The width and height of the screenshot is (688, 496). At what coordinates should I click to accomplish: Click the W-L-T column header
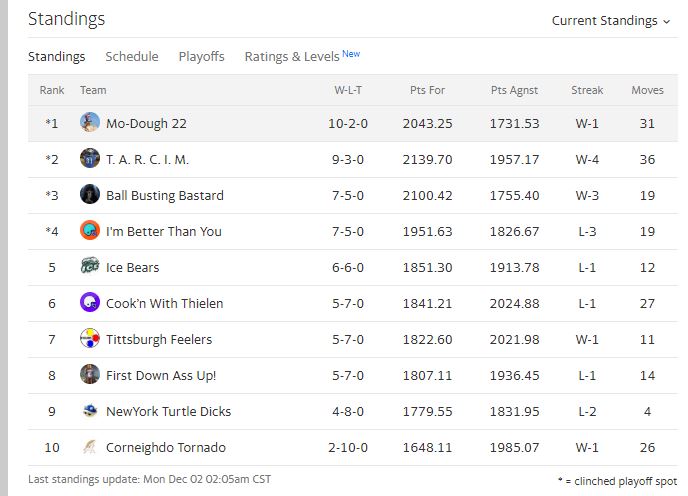click(x=348, y=90)
